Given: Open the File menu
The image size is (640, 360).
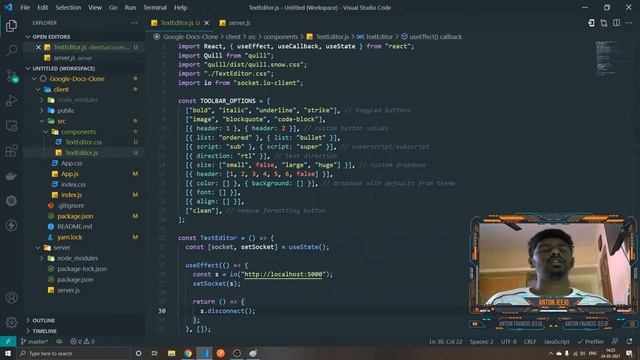Looking at the screenshot, I should pyautogui.click(x=25, y=7).
